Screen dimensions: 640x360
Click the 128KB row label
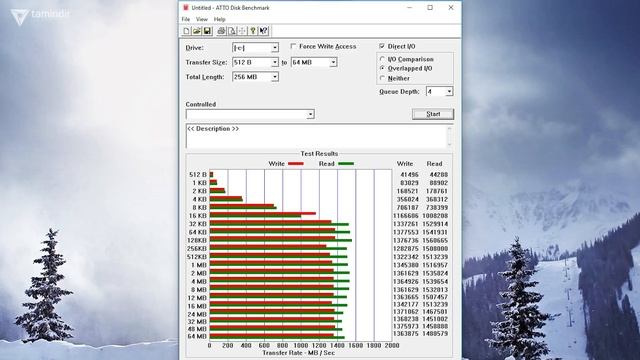tap(197, 240)
